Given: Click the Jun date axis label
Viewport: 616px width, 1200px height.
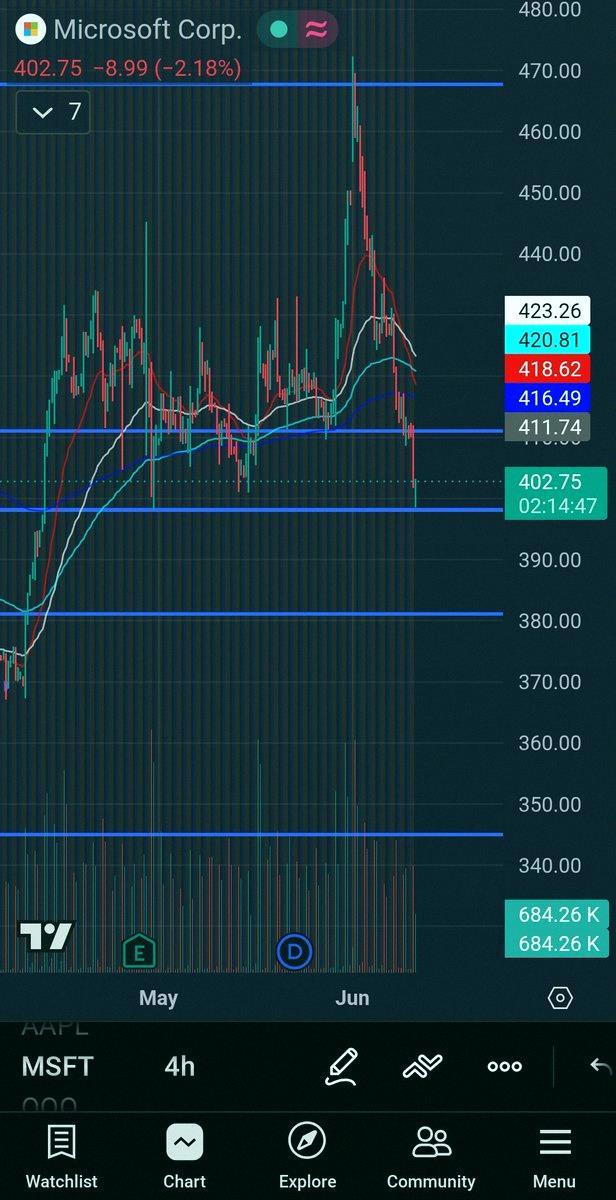Looking at the screenshot, I should (352, 998).
